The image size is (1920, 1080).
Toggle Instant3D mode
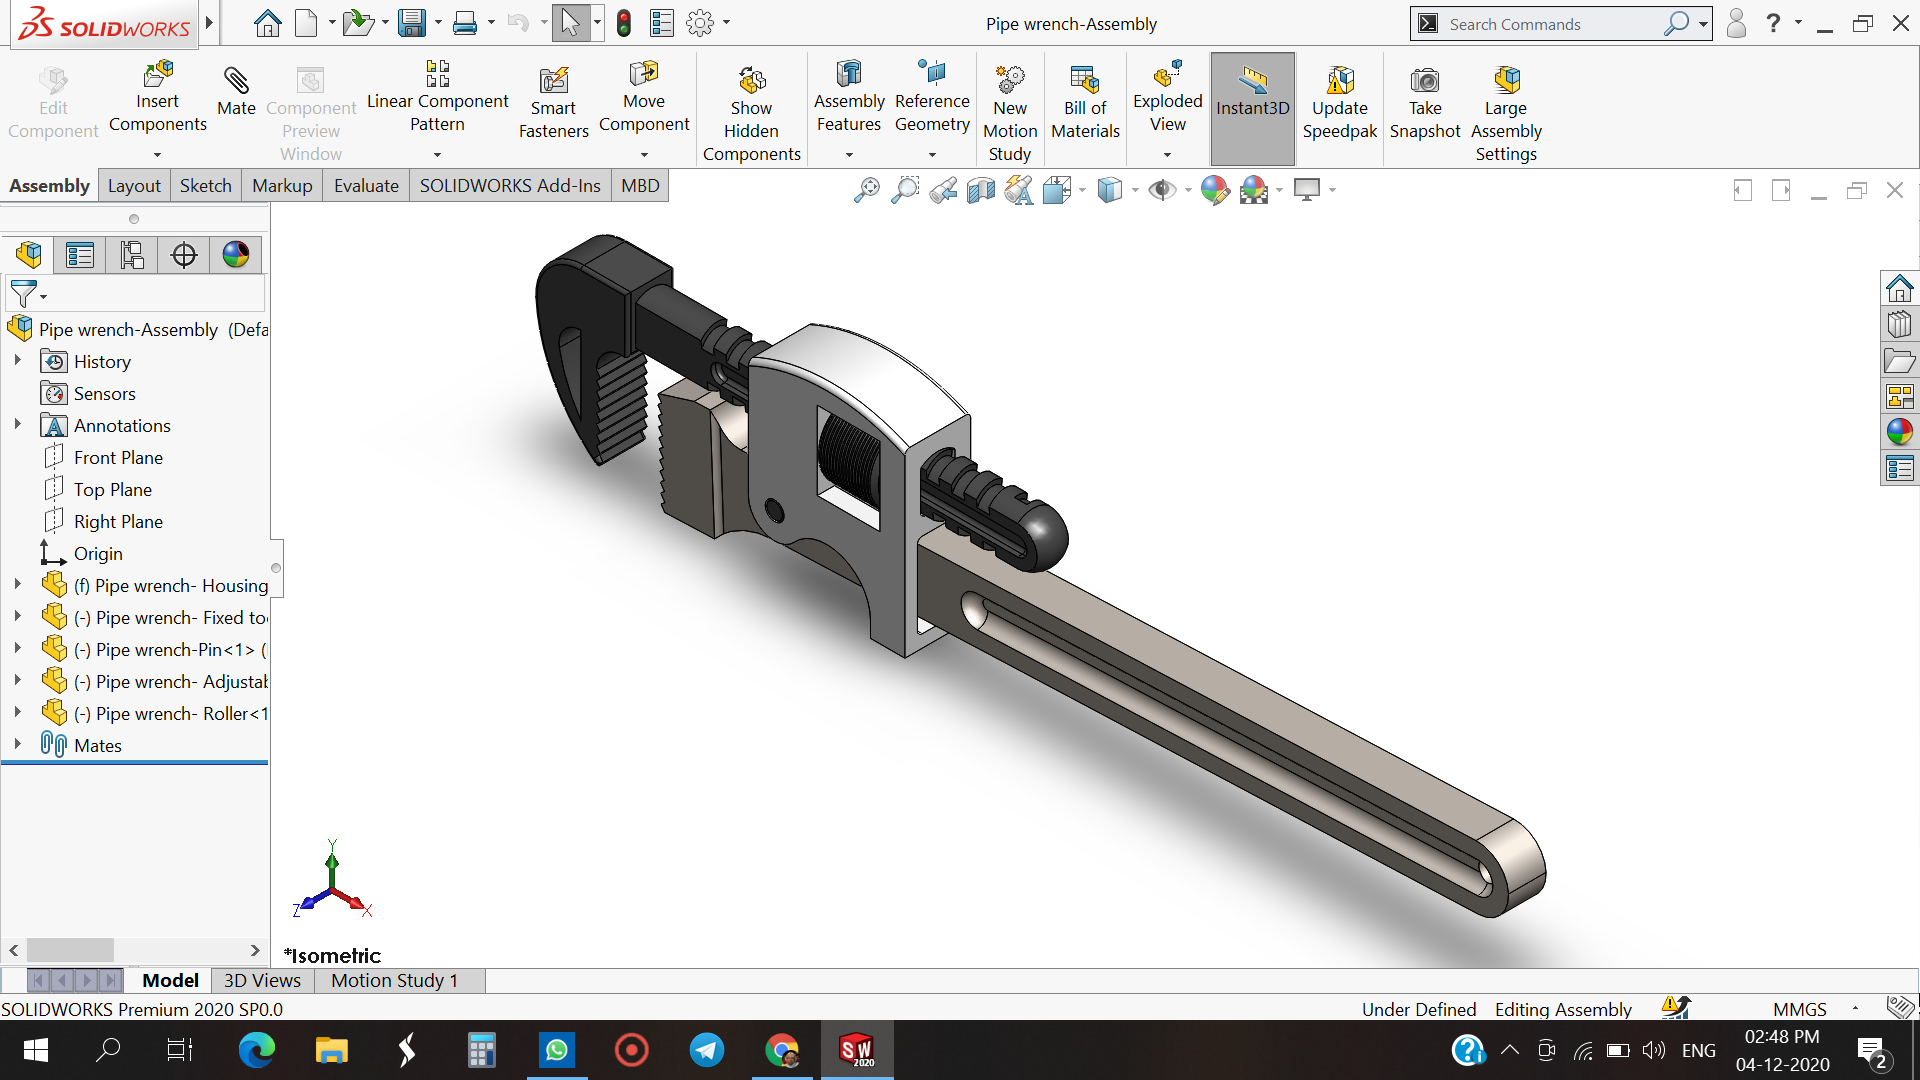[x=1252, y=108]
